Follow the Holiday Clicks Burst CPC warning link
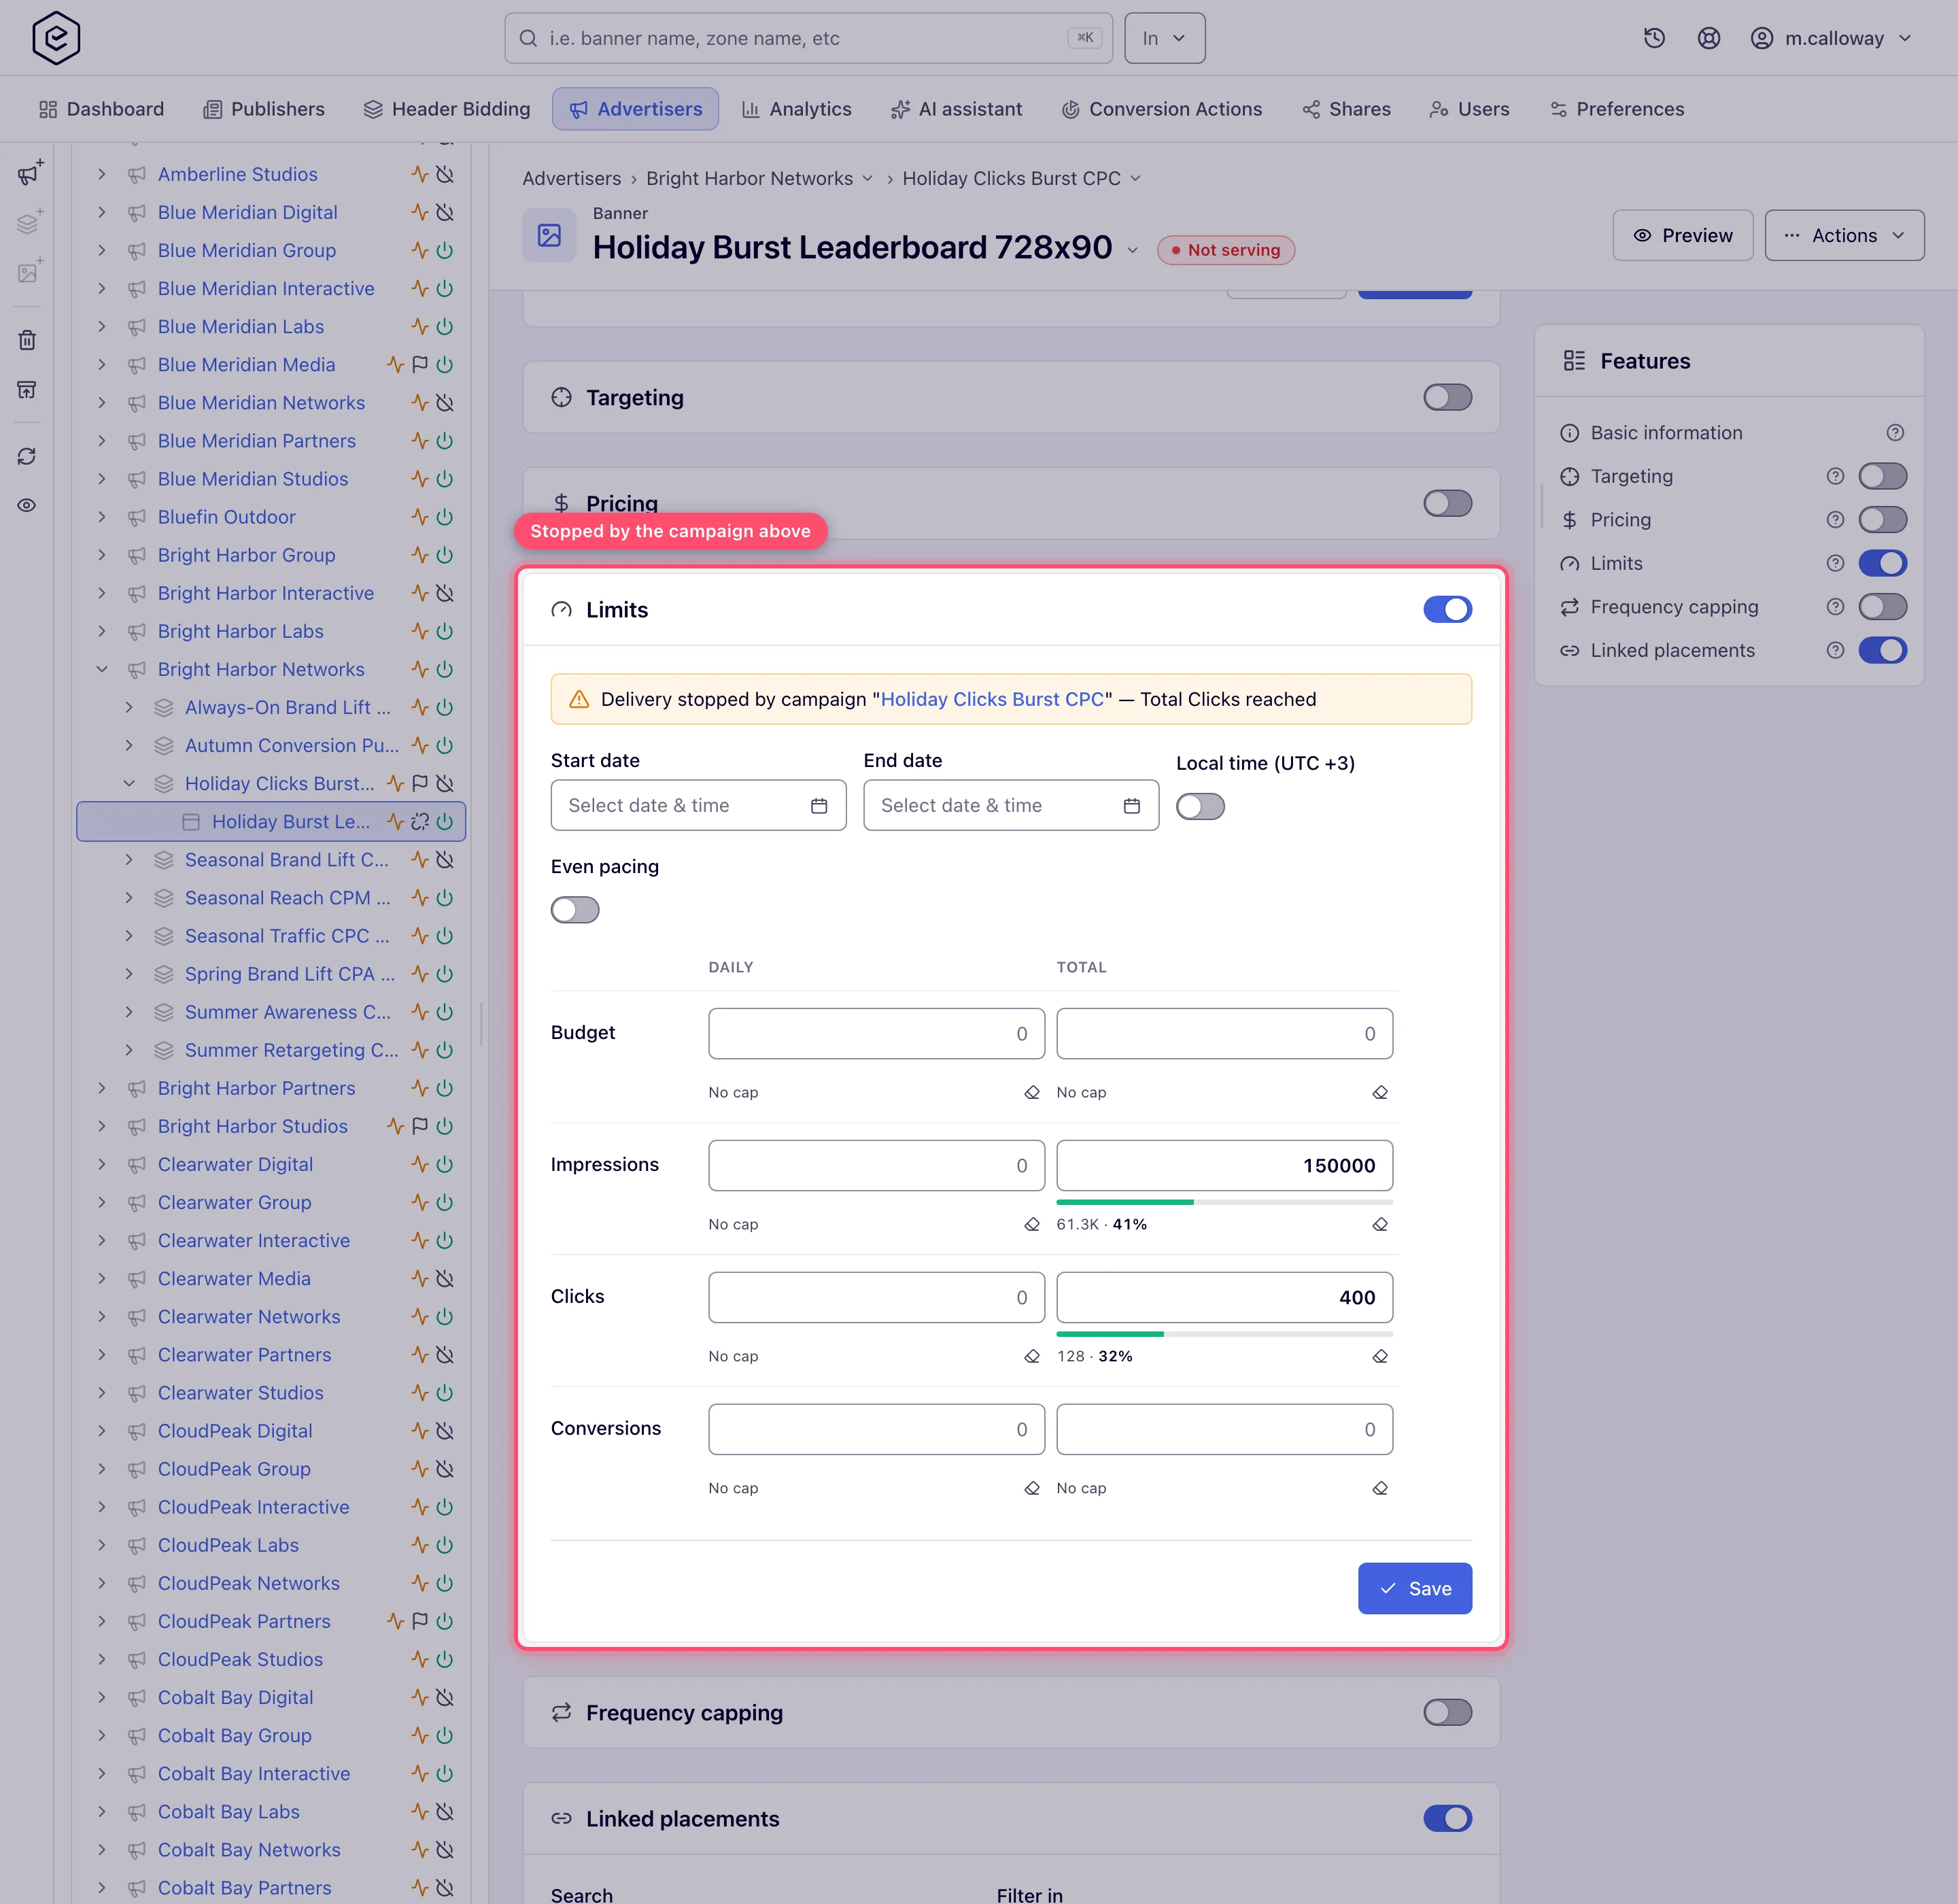The height and width of the screenshot is (1904, 1958). [992, 699]
